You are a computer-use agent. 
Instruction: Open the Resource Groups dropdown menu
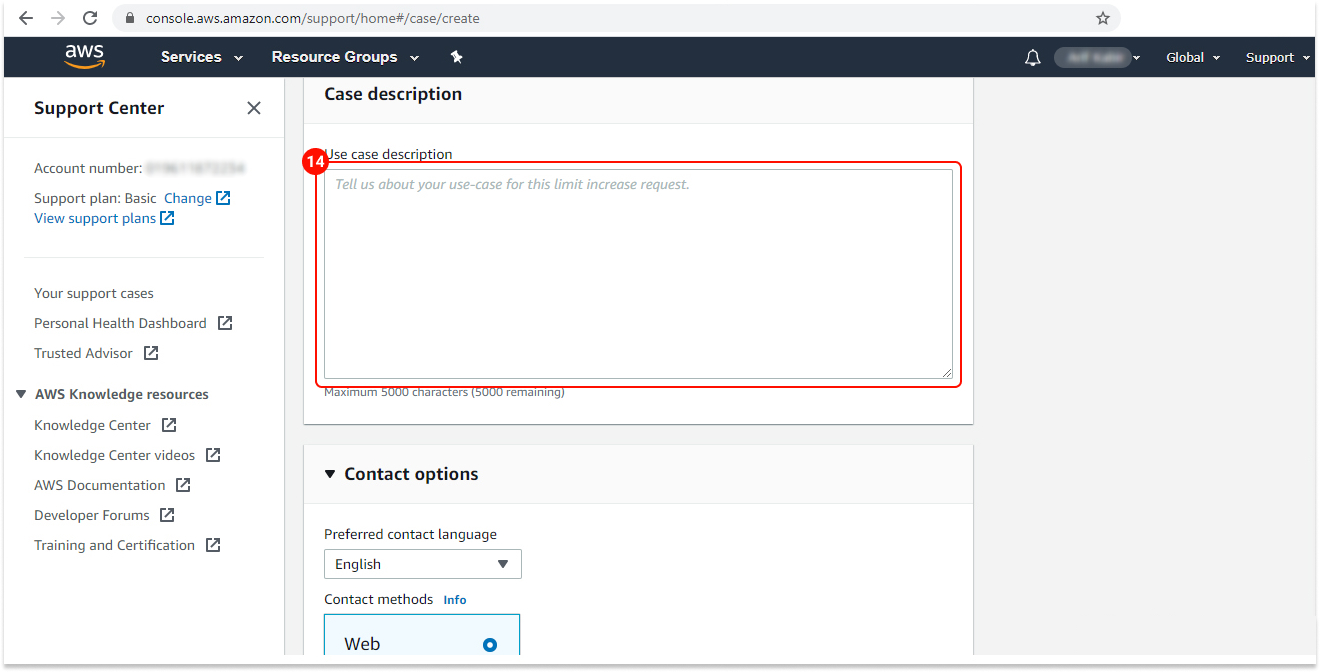tap(345, 57)
